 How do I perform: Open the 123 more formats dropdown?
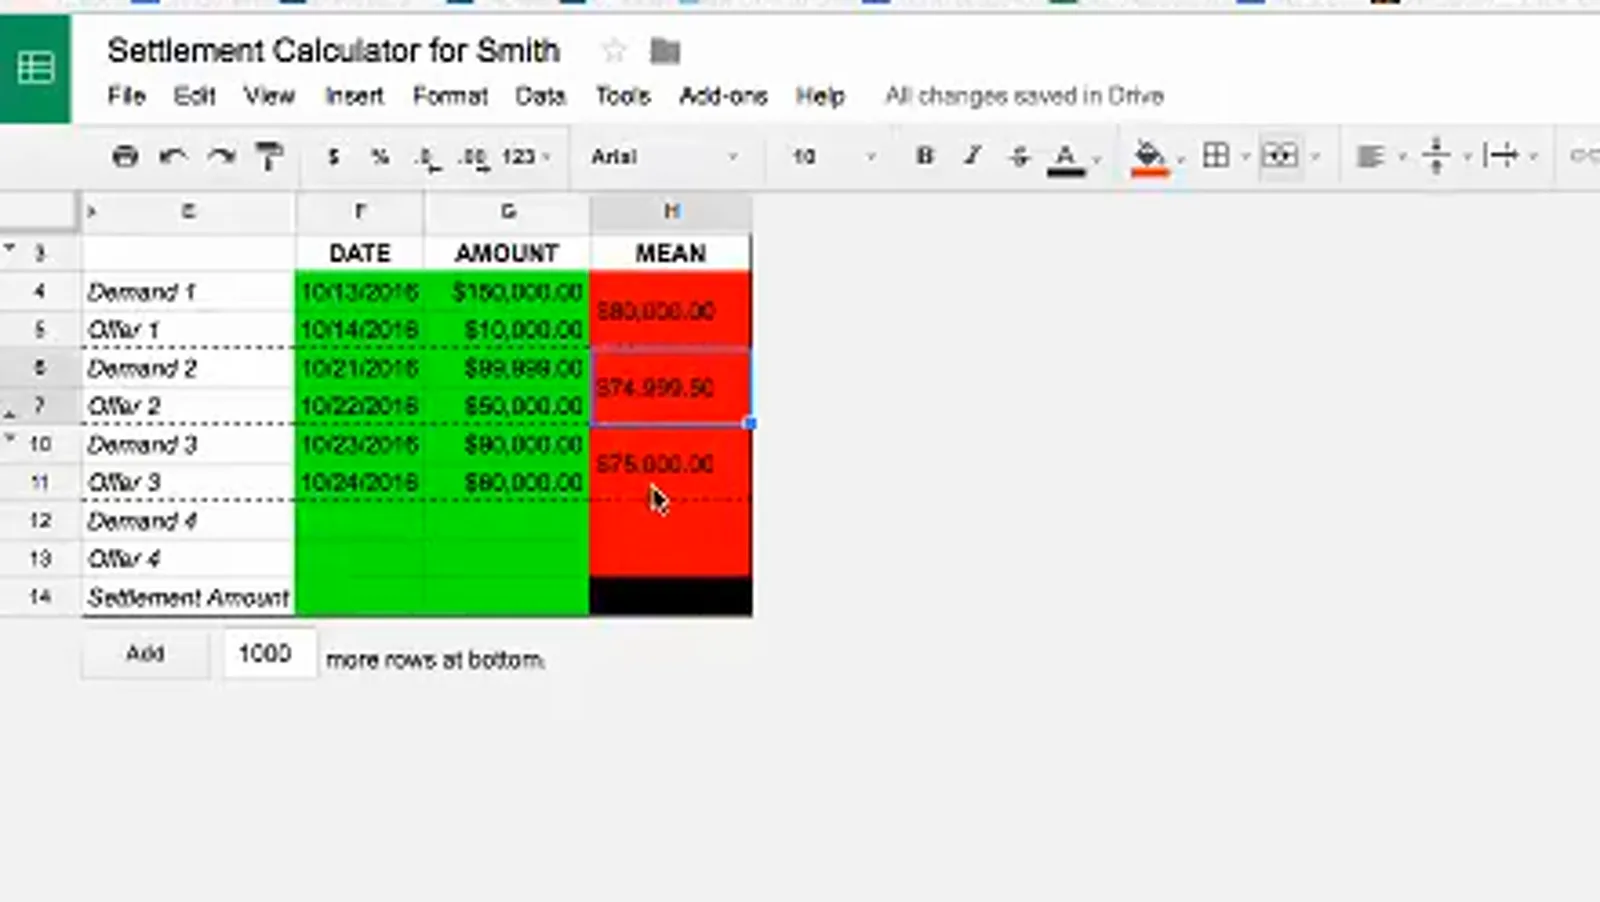tap(526, 156)
